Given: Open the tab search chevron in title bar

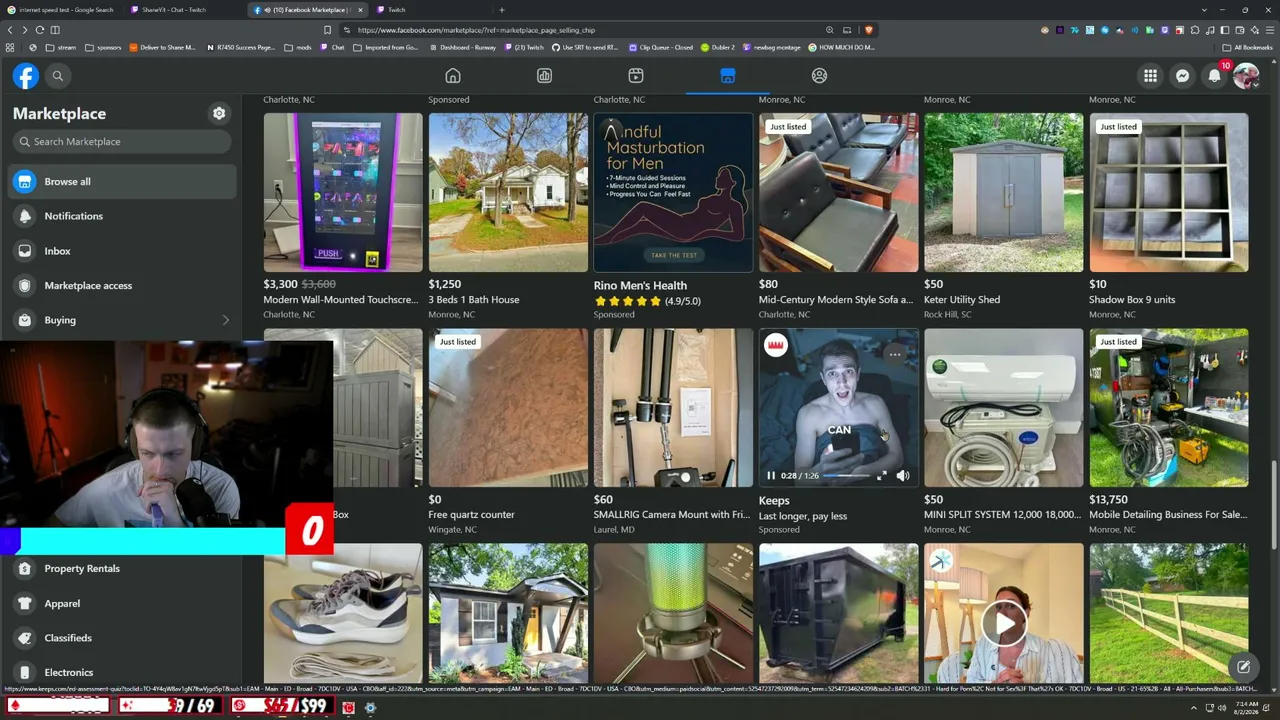Looking at the screenshot, I should (x=1204, y=10).
